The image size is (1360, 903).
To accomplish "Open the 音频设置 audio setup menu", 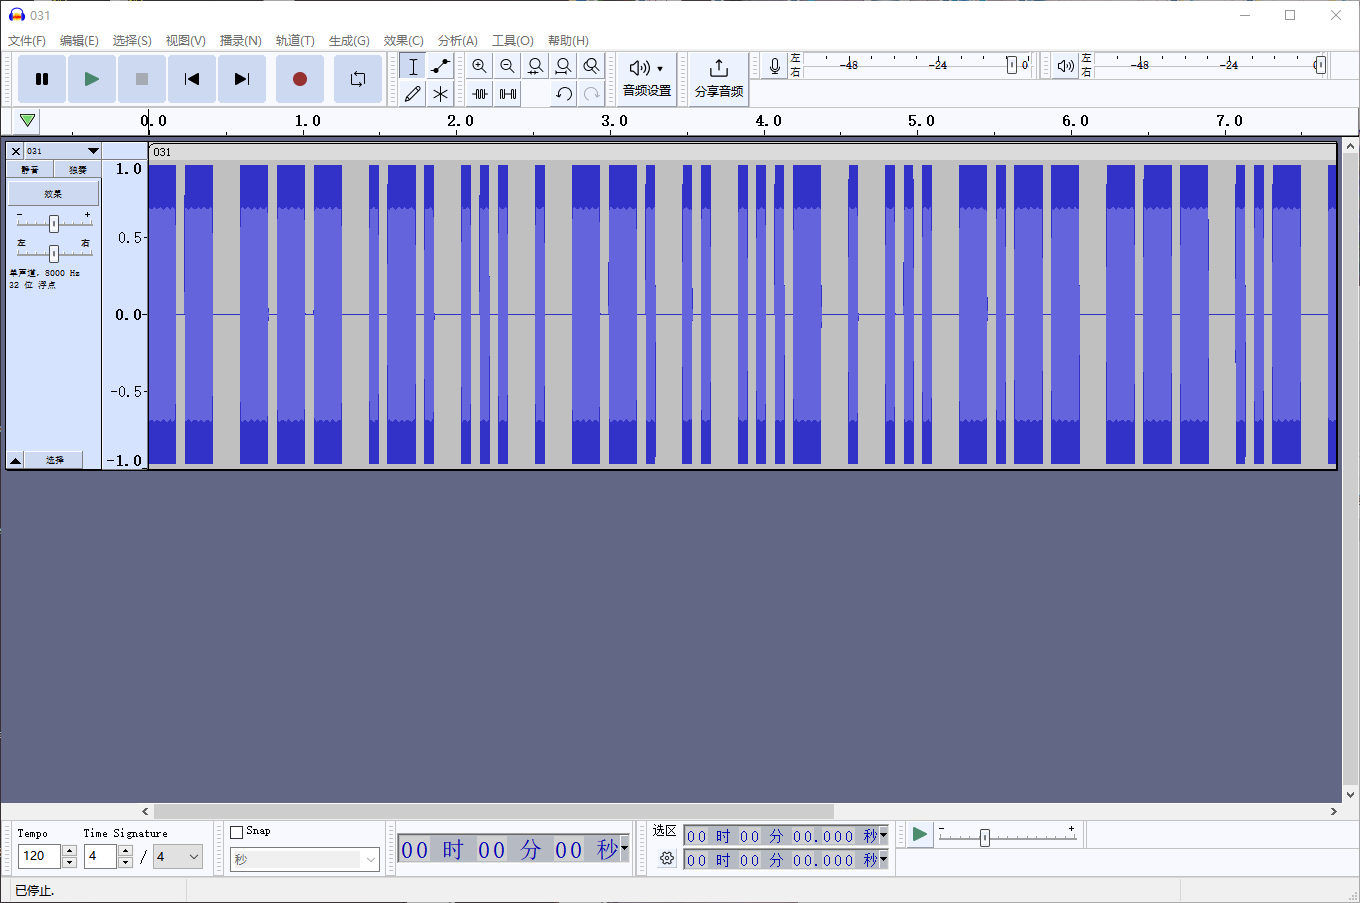I will coord(647,78).
